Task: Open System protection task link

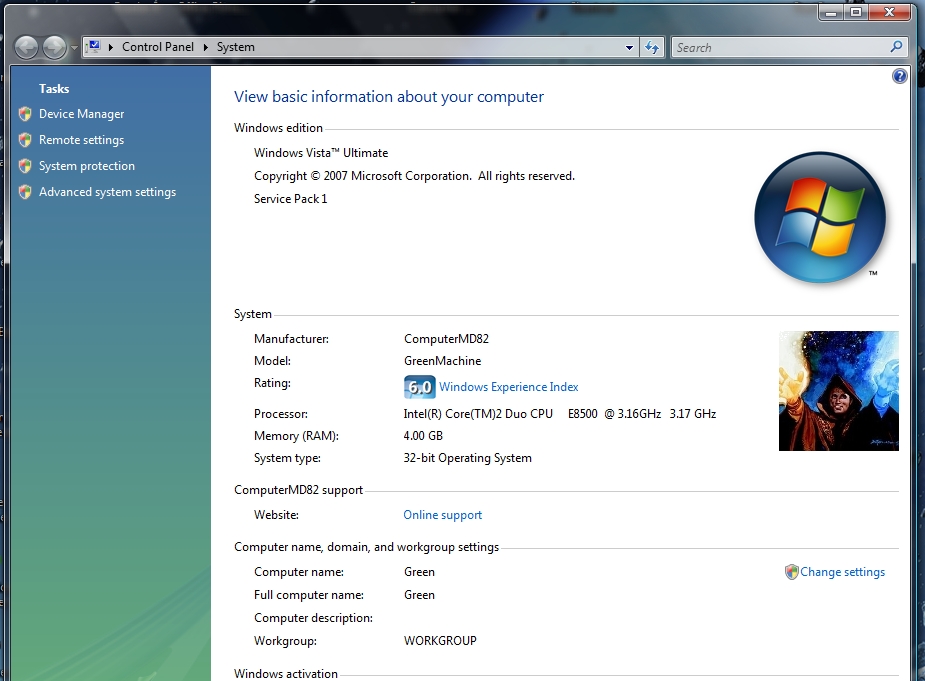Action: pyautogui.click(x=87, y=166)
